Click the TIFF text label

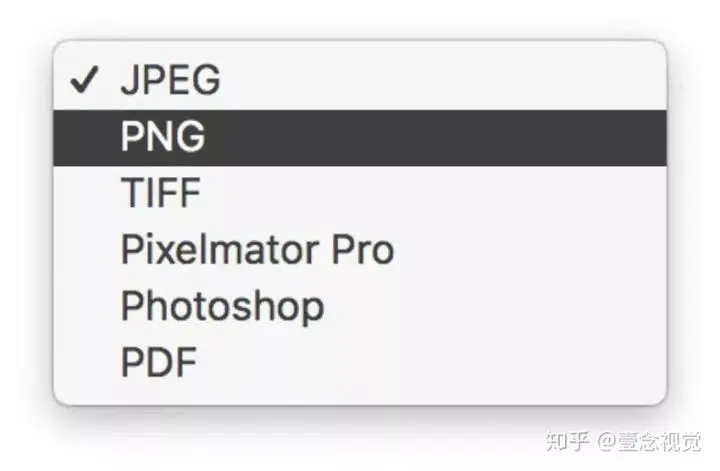pyautogui.click(x=161, y=193)
